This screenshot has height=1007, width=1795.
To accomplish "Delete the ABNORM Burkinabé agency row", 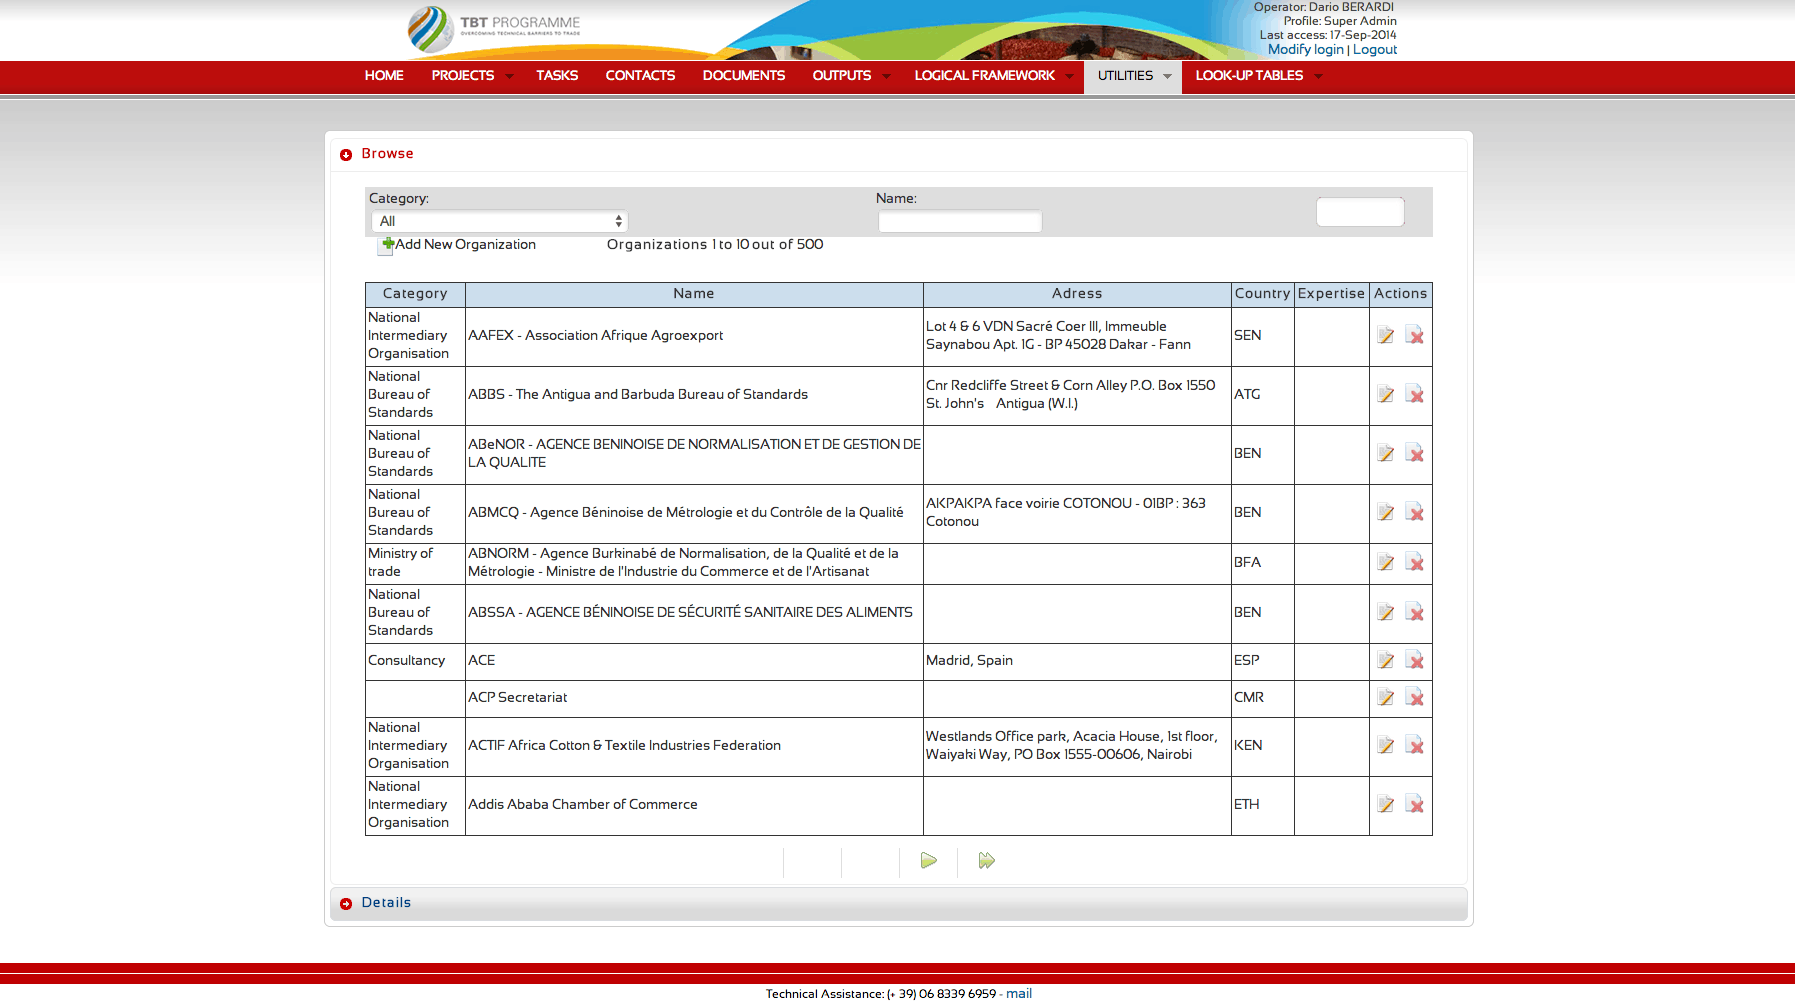I will click(1414, 562).
